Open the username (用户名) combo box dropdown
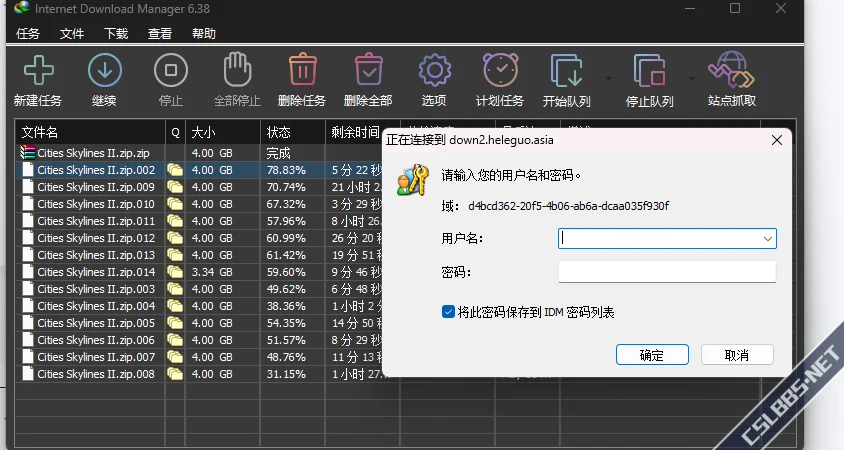This screenshot has width=844, height=450. (768, 238)
